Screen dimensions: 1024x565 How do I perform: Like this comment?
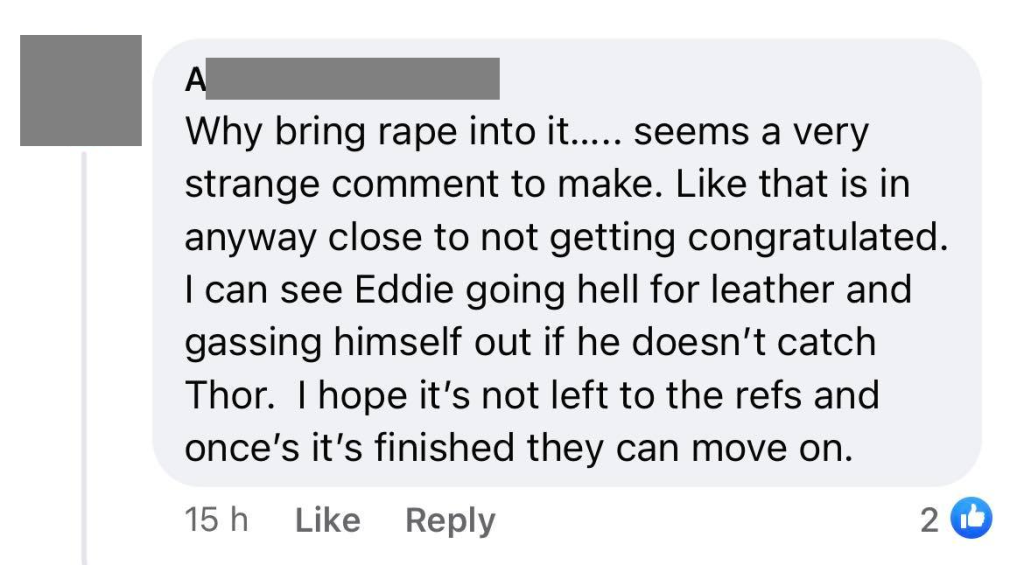(x=328, y=520)
